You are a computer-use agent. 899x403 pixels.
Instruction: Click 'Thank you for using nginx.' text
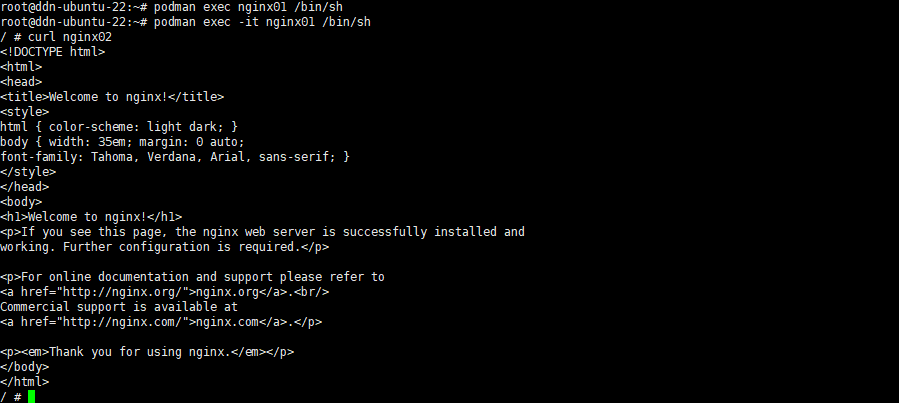coord(139,352)
